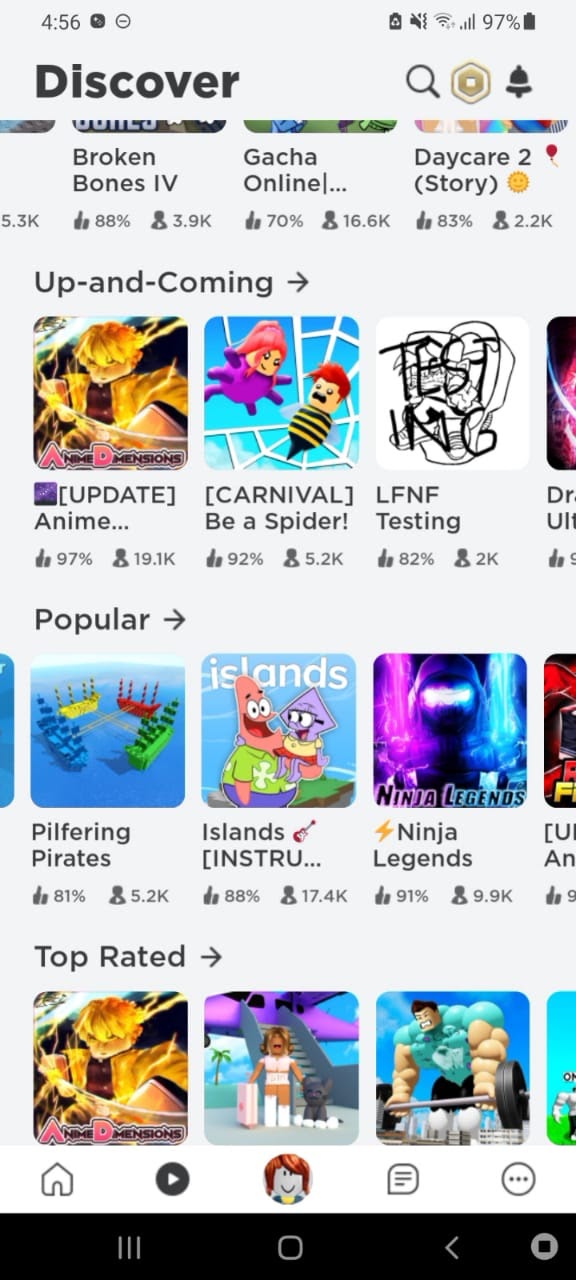Tap the Android back navigation button
This screenshot has width=576, height=1280.
pos(451,1246)
